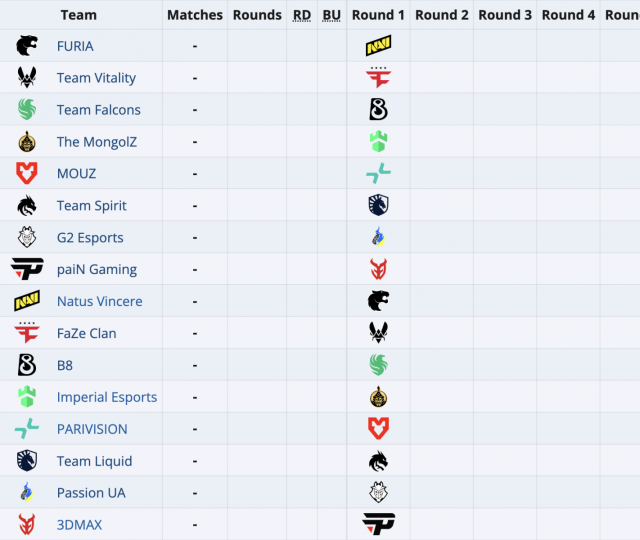Click Passion UA logo in Team column

pos(27,493)
